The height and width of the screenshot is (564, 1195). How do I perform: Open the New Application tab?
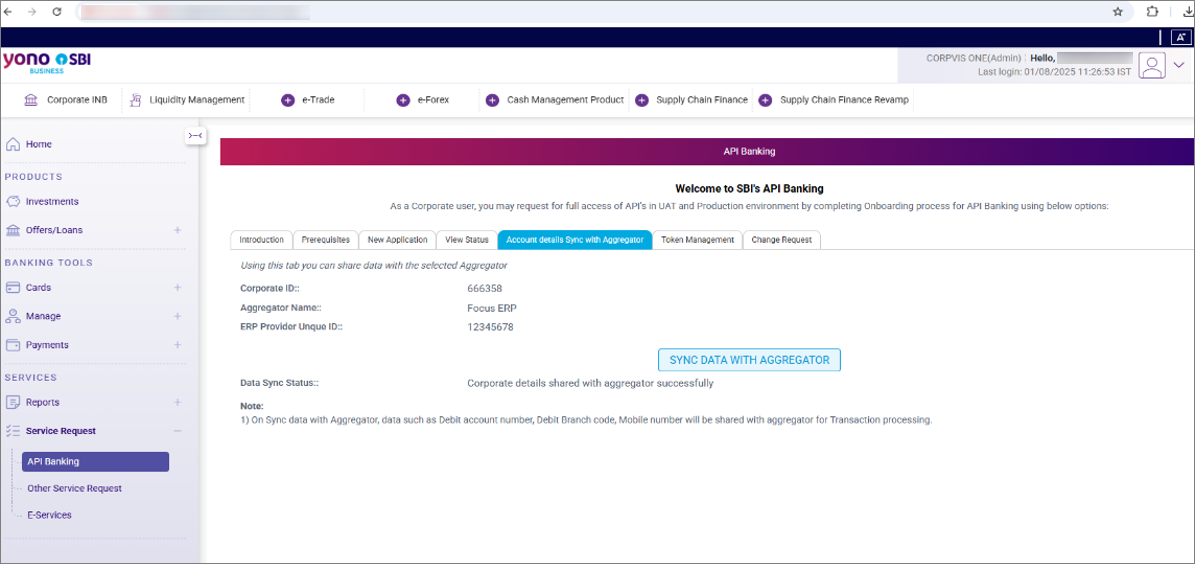coord(397,239)
